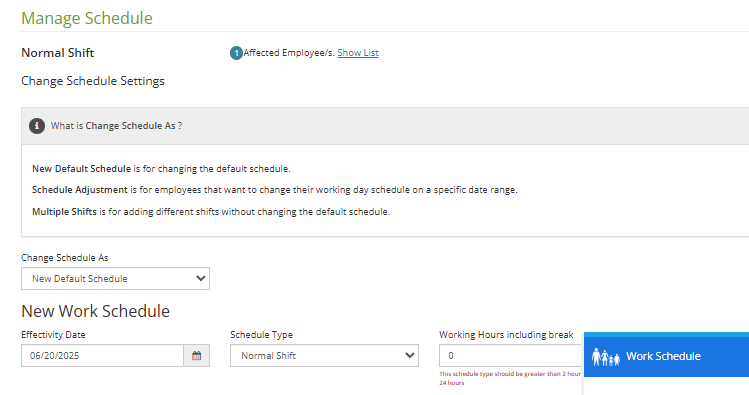The height and width of the screenshot is (395, 749).
Task: Click the bold New Default Schedule help text
Action: pos(81,169)
